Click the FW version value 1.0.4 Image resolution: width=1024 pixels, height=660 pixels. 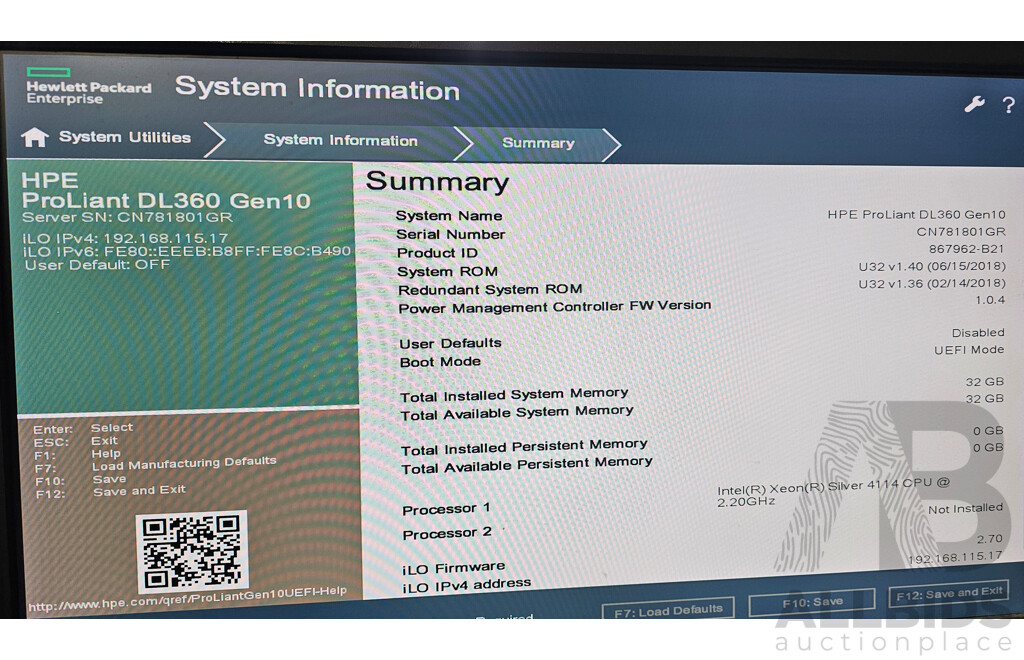coord(989,300)
